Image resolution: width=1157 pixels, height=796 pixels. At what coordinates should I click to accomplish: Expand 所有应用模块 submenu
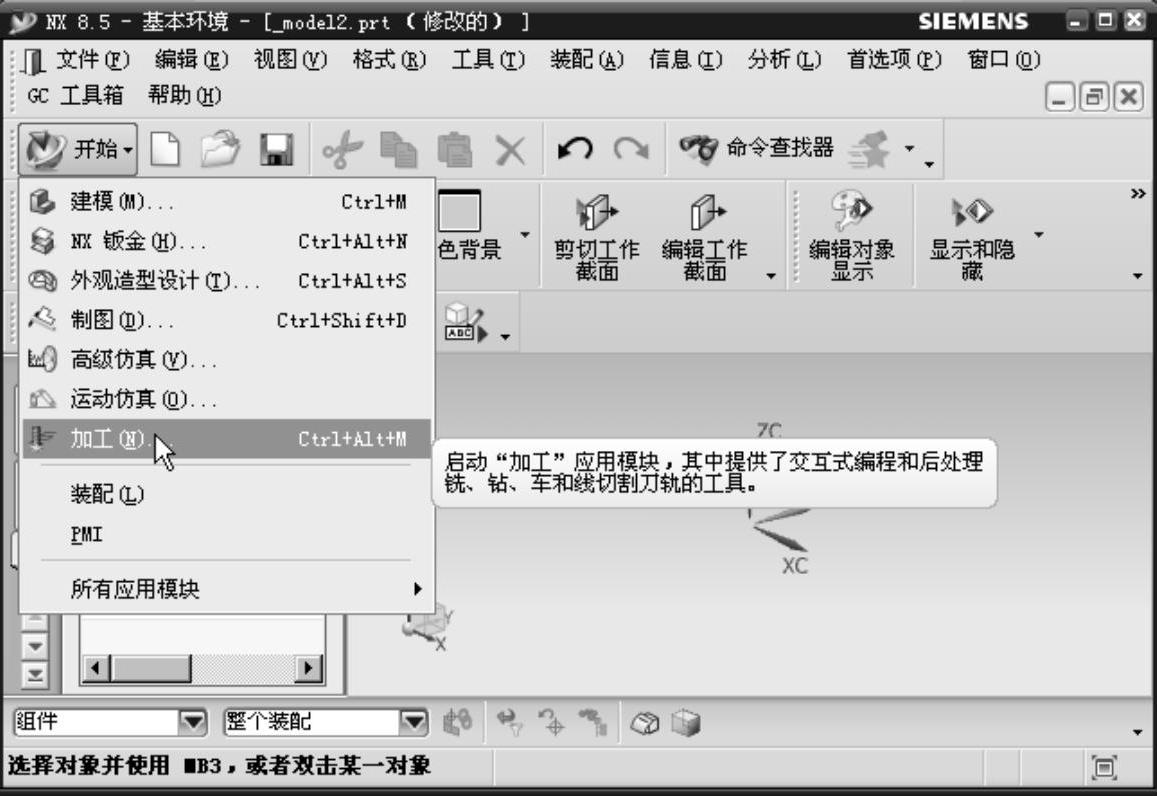point(226,589)
